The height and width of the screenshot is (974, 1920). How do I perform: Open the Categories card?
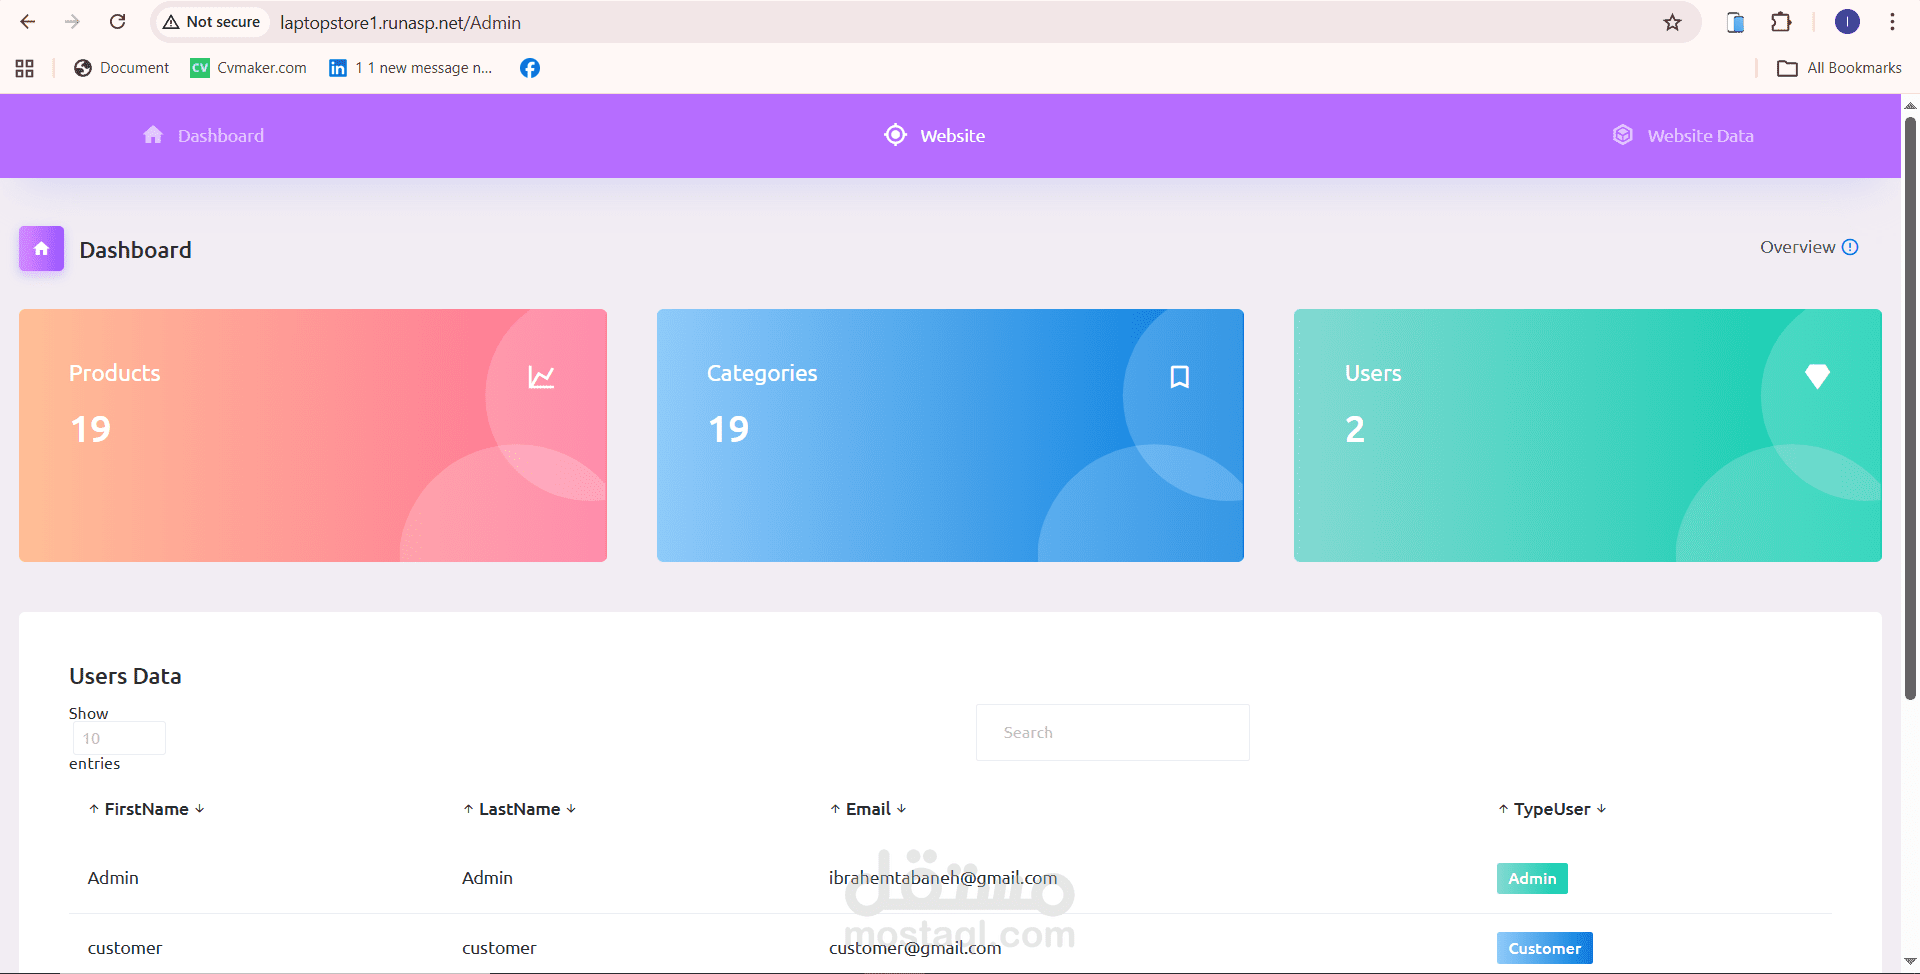950,435
